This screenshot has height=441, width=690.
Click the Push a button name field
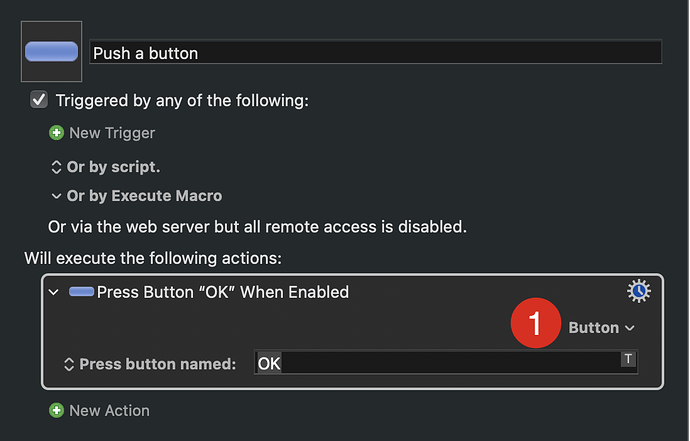coord(375,52)
